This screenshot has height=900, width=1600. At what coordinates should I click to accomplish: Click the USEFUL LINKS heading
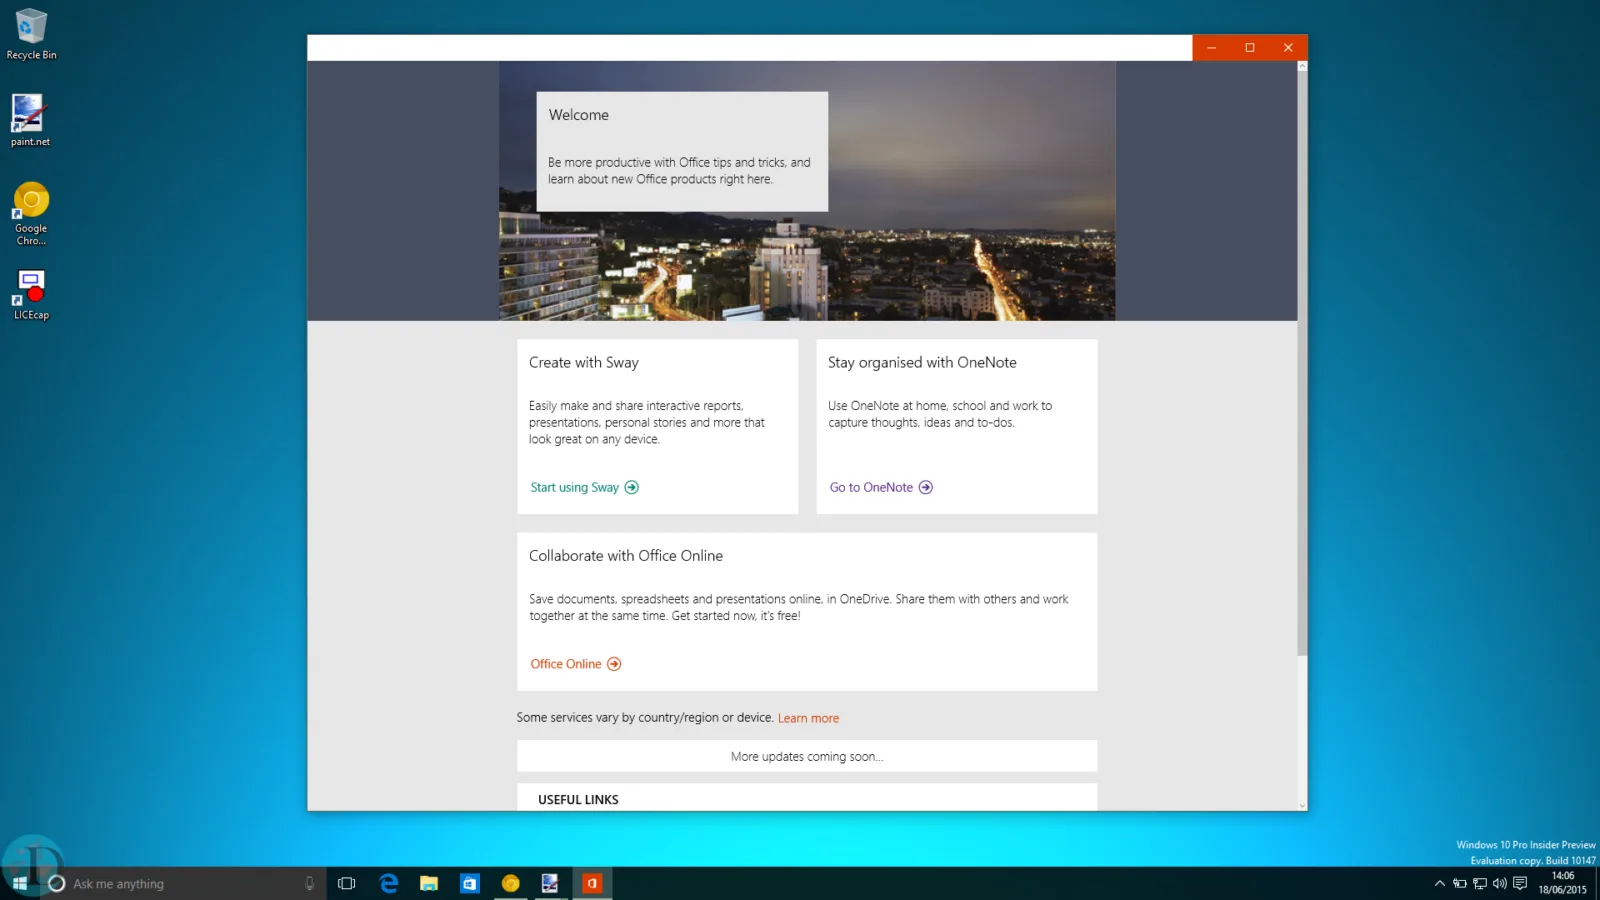tap(578, 800)
